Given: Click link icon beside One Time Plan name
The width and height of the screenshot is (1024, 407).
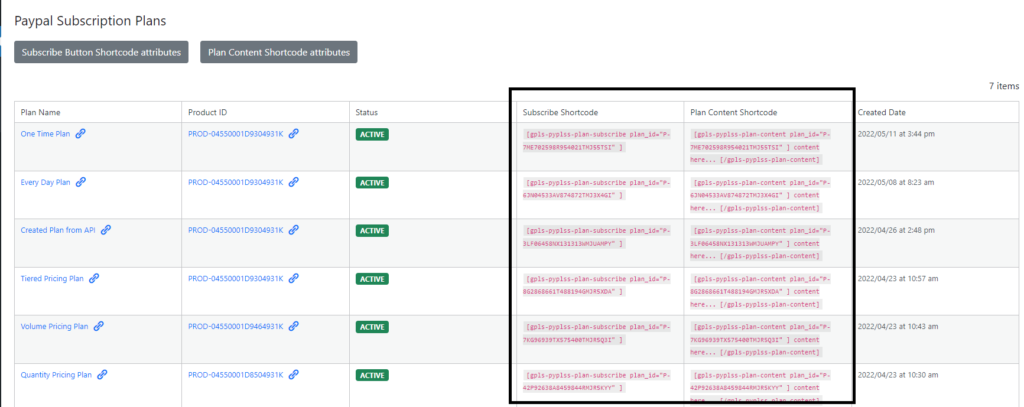Looking at the screenshot, I should coord(80,134).
